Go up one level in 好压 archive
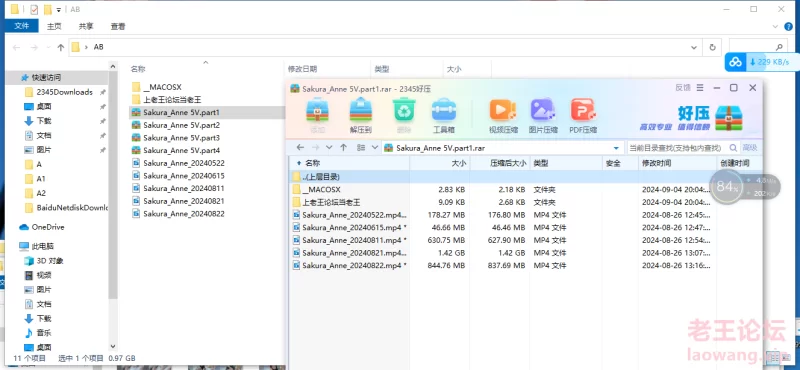Image resolution: width=800 pixels, height=370 pixels. click(343, 147)
